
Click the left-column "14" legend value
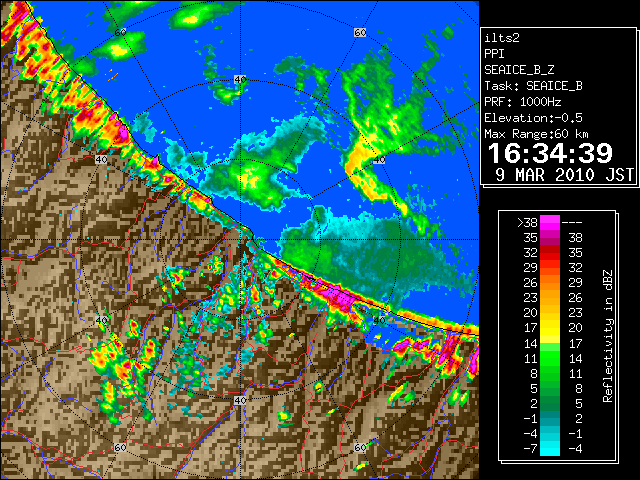531,344
